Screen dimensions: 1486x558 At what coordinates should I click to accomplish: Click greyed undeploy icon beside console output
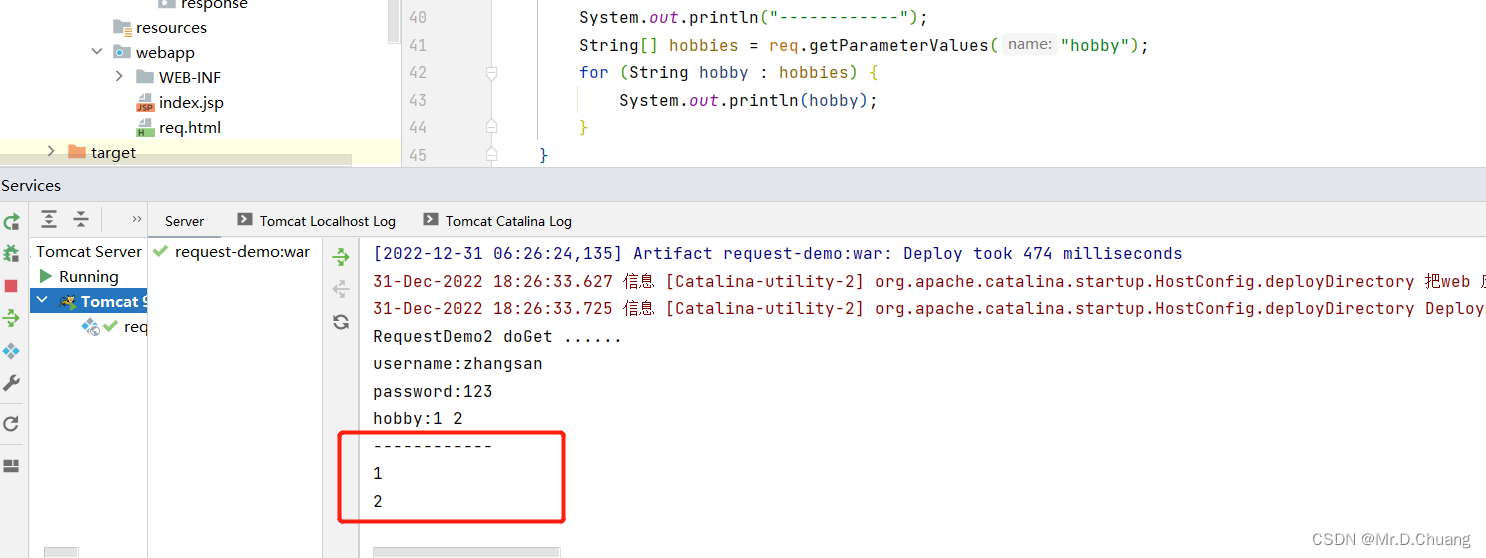[x=341, y=289]
